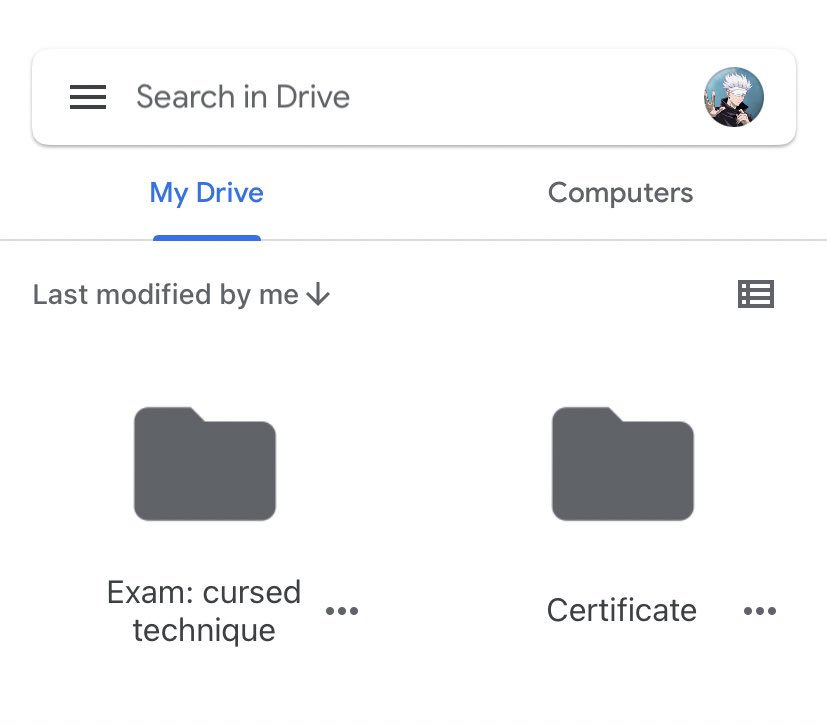The width and height of the screenshot is (827, 725).
Task: Open the Certificate folder icon
Action: 622,464
